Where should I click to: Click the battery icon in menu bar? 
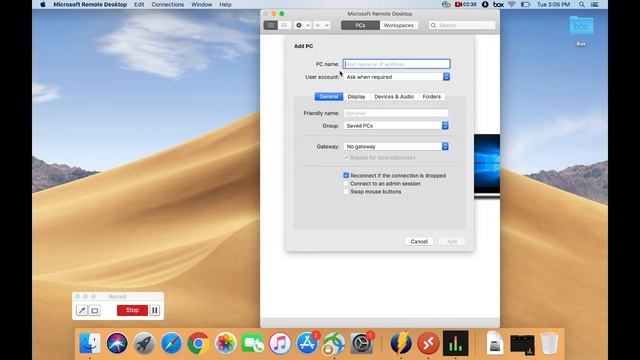click(526, 4)
